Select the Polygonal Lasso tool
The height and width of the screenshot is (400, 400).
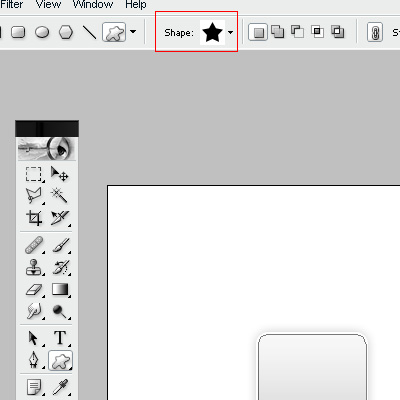[34, 195]
